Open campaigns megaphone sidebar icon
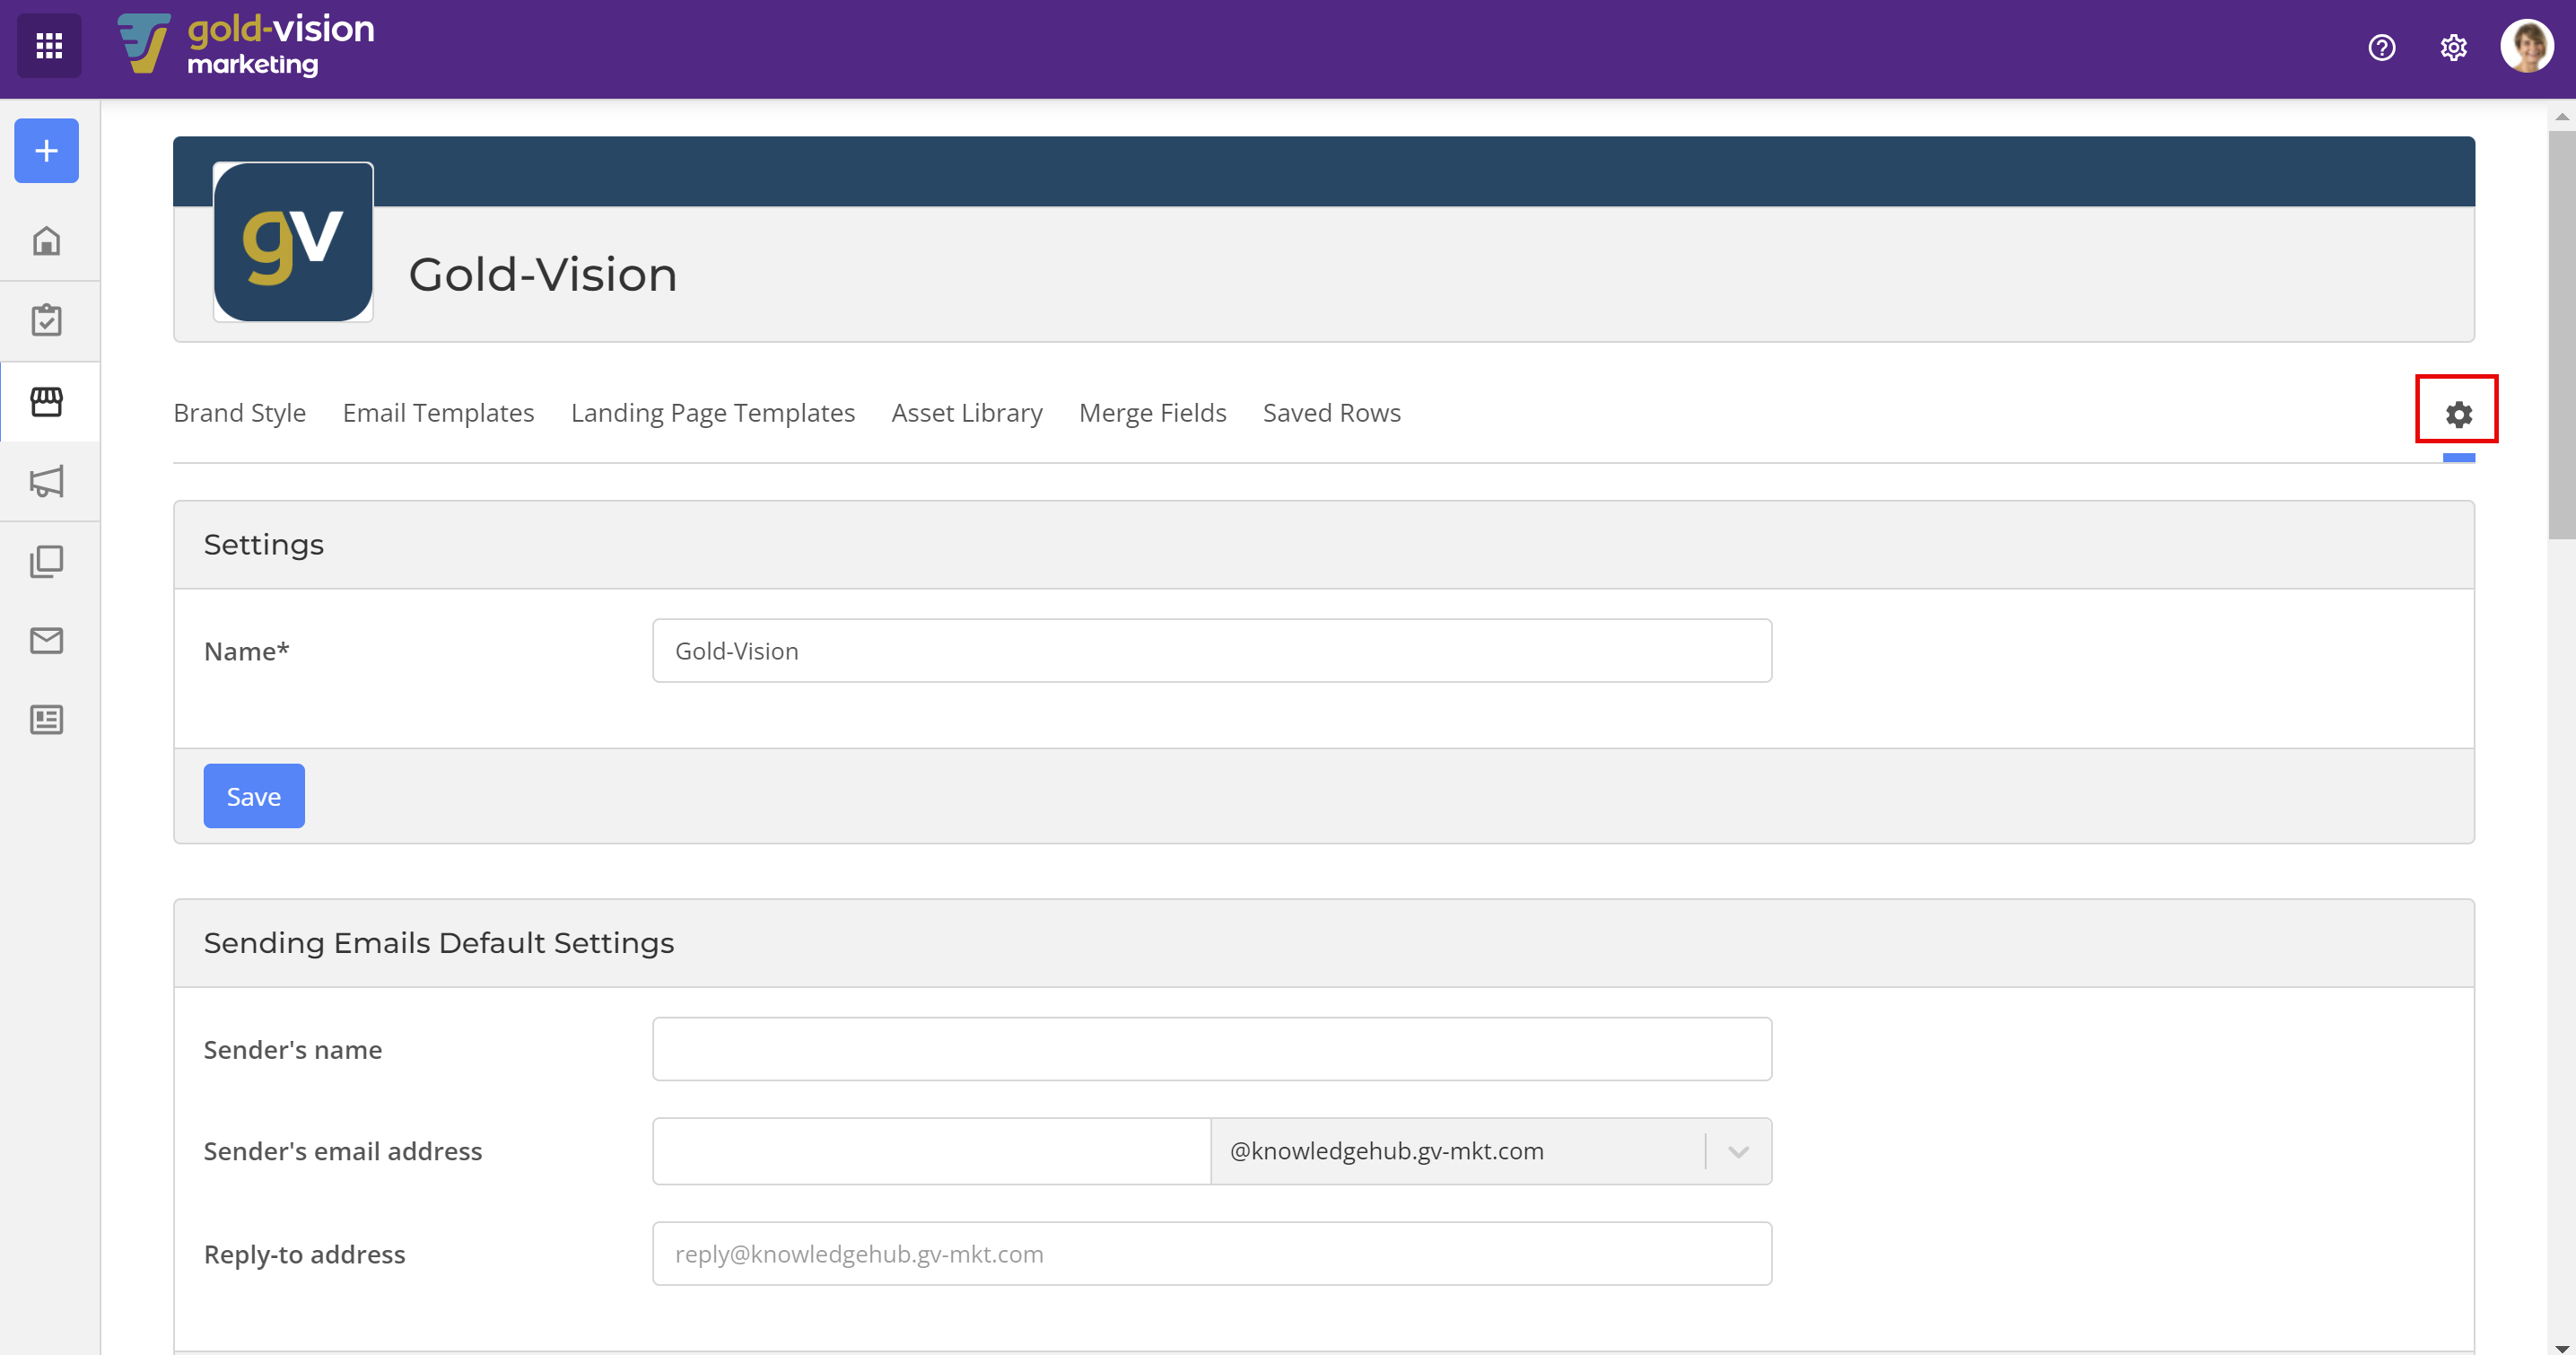The height and width of the screenshot is (1355, 2576). [47, 481]
